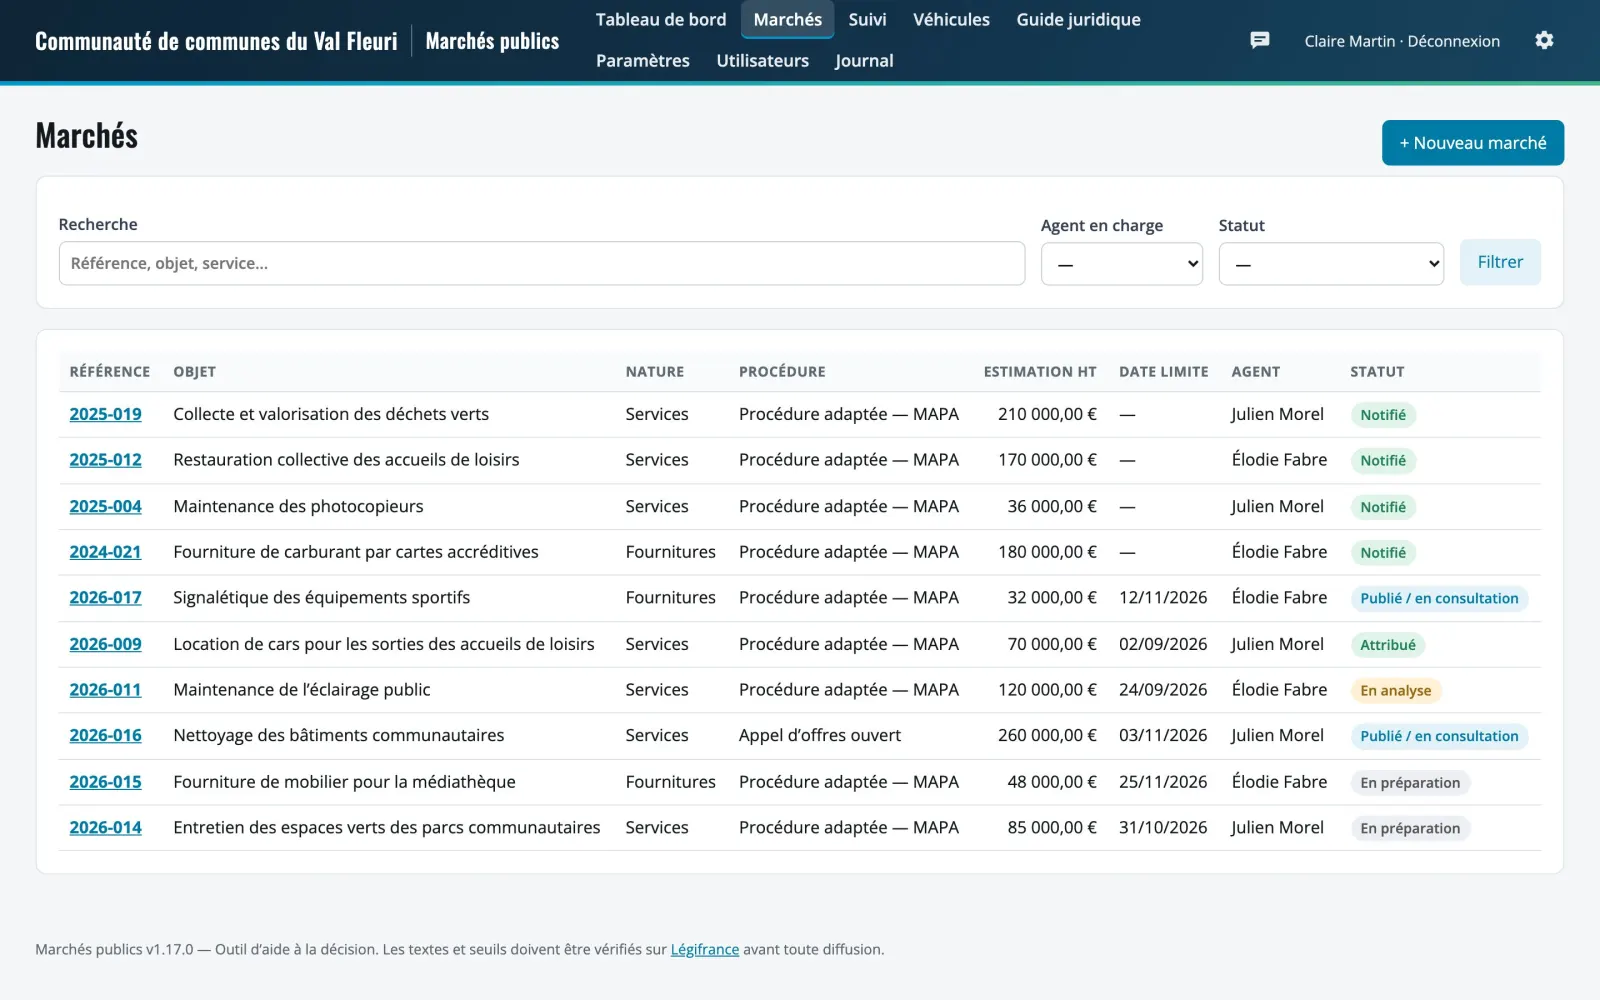The image size is (1600, 1000).
Task: Open the settings gear icon
Action: 1544,40
